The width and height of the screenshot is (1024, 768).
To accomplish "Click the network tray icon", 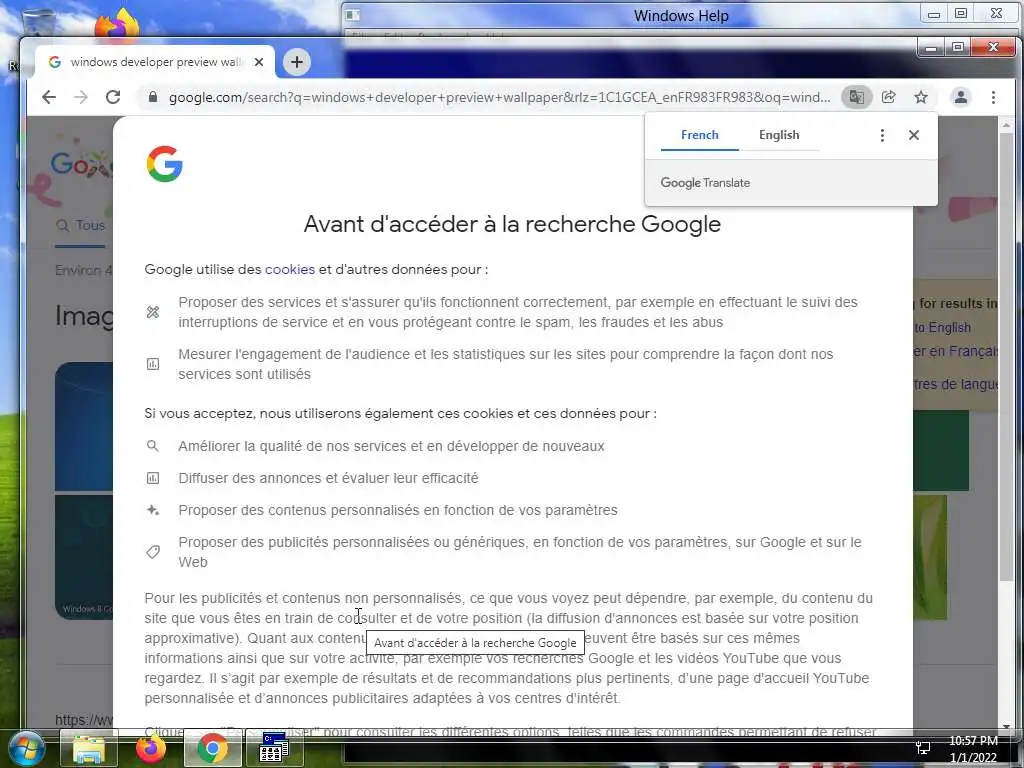I will coord(923,748).
